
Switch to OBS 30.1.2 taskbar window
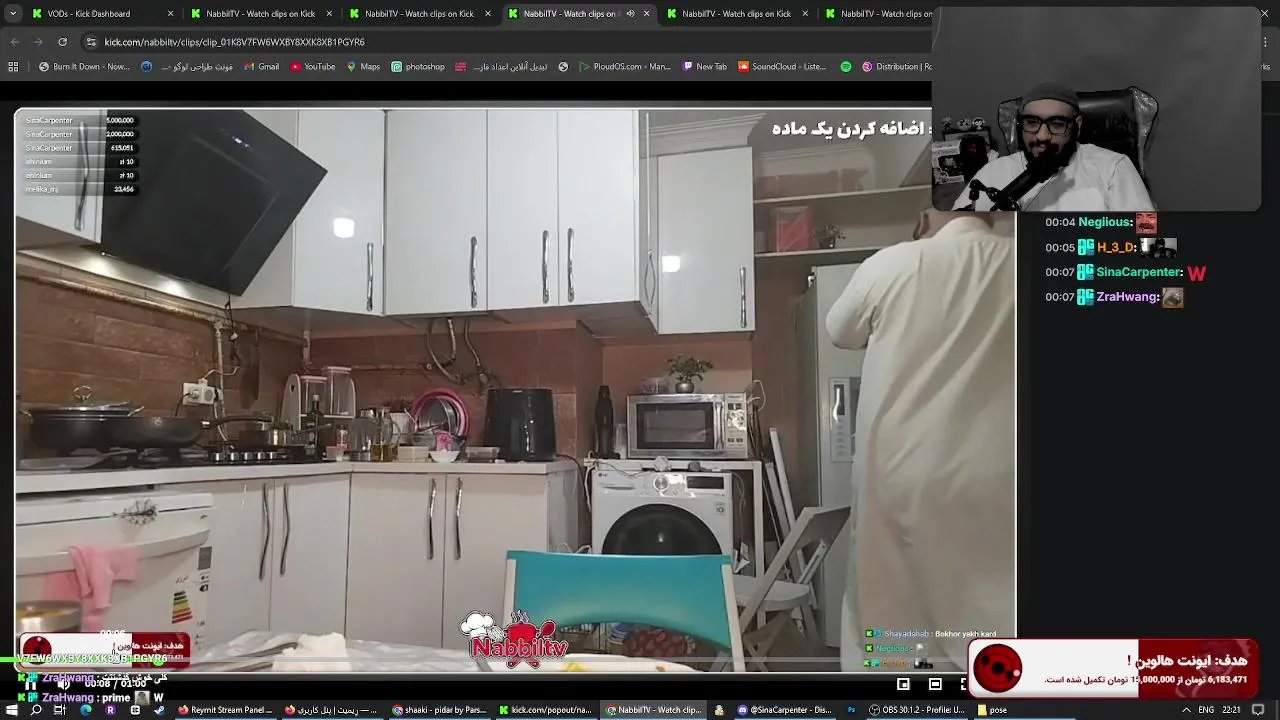point(916,710)
